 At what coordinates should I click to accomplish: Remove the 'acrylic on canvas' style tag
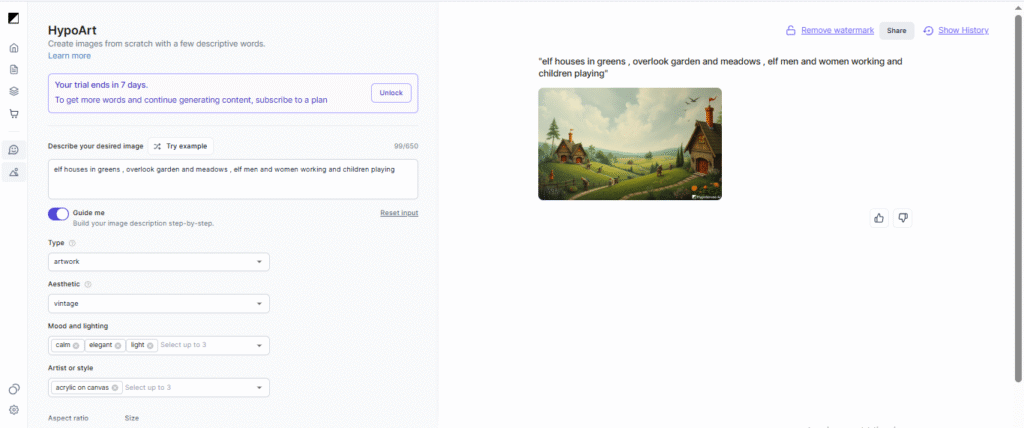[x=115, y=388]
